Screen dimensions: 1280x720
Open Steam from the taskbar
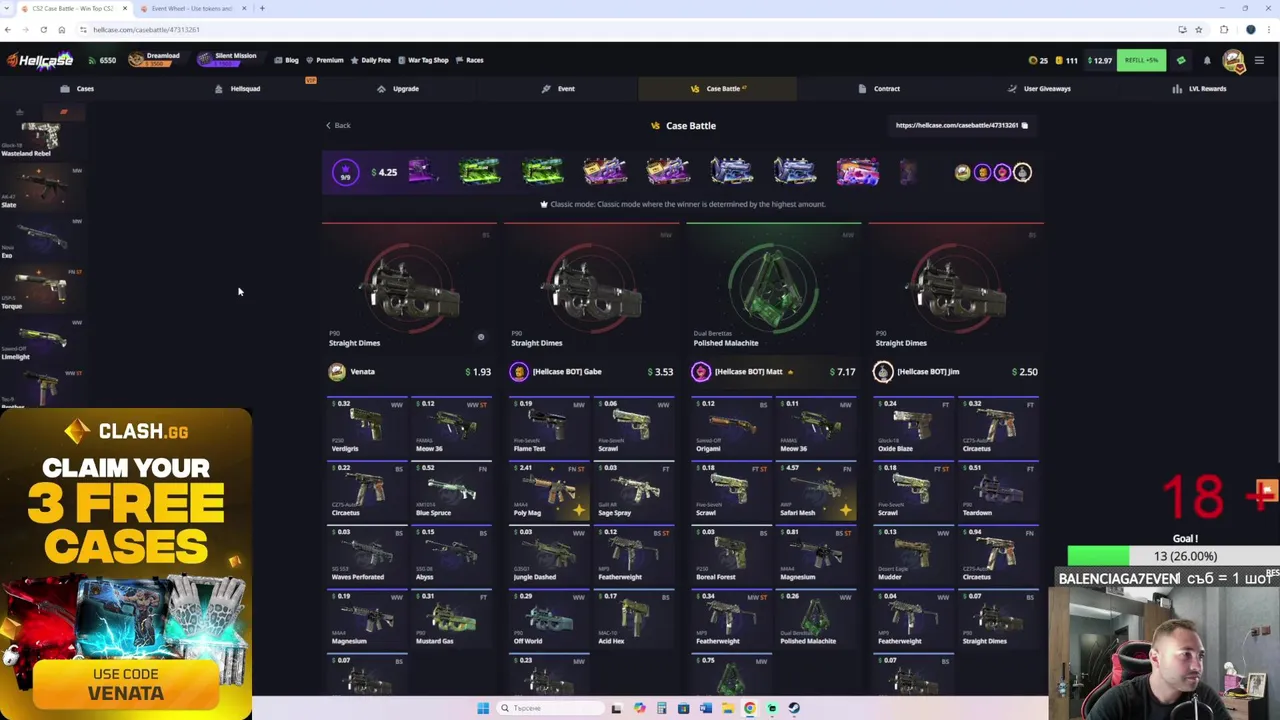click(x=794, y=708)
